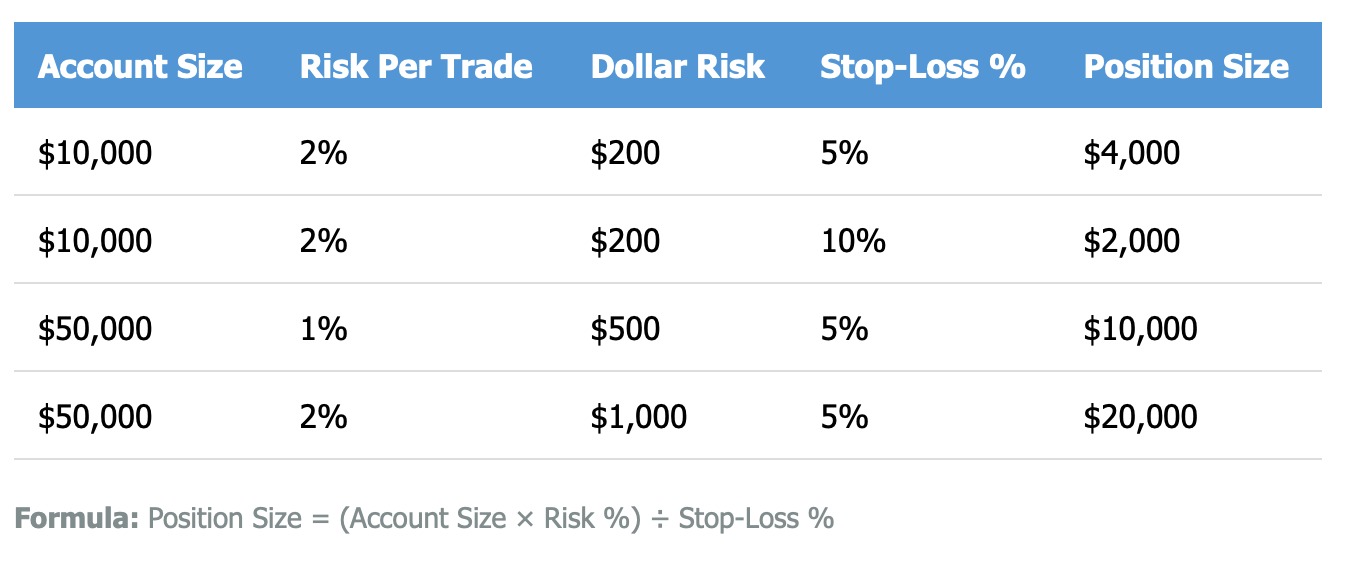Click the Position Size formula text
Image resolution: width=1354 pixels, height=567 pixels.
coord(490,519)
